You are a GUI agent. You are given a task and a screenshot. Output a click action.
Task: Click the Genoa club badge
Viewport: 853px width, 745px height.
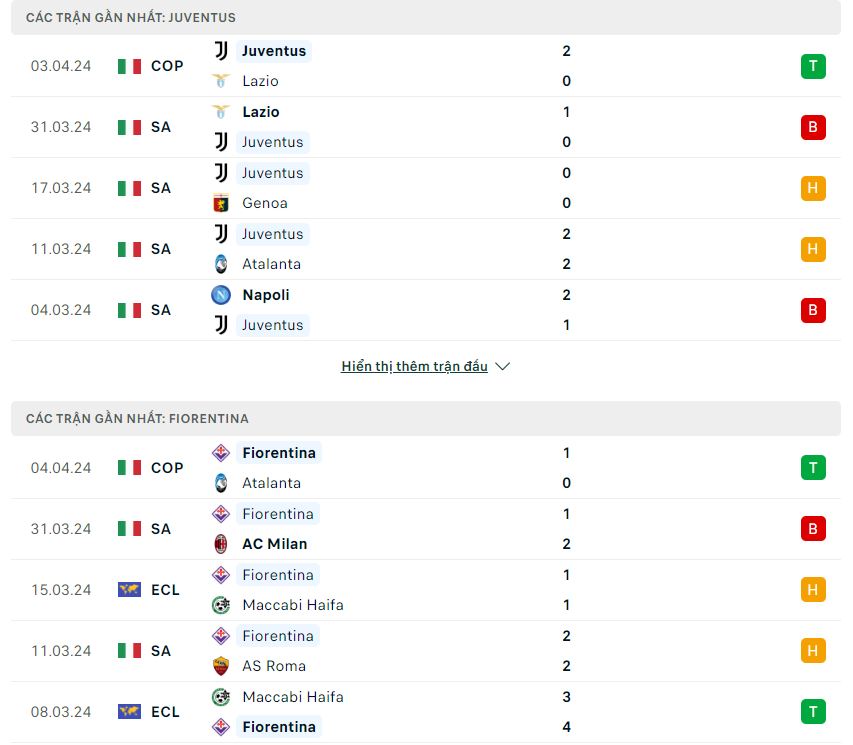click(x=223, y=203)
